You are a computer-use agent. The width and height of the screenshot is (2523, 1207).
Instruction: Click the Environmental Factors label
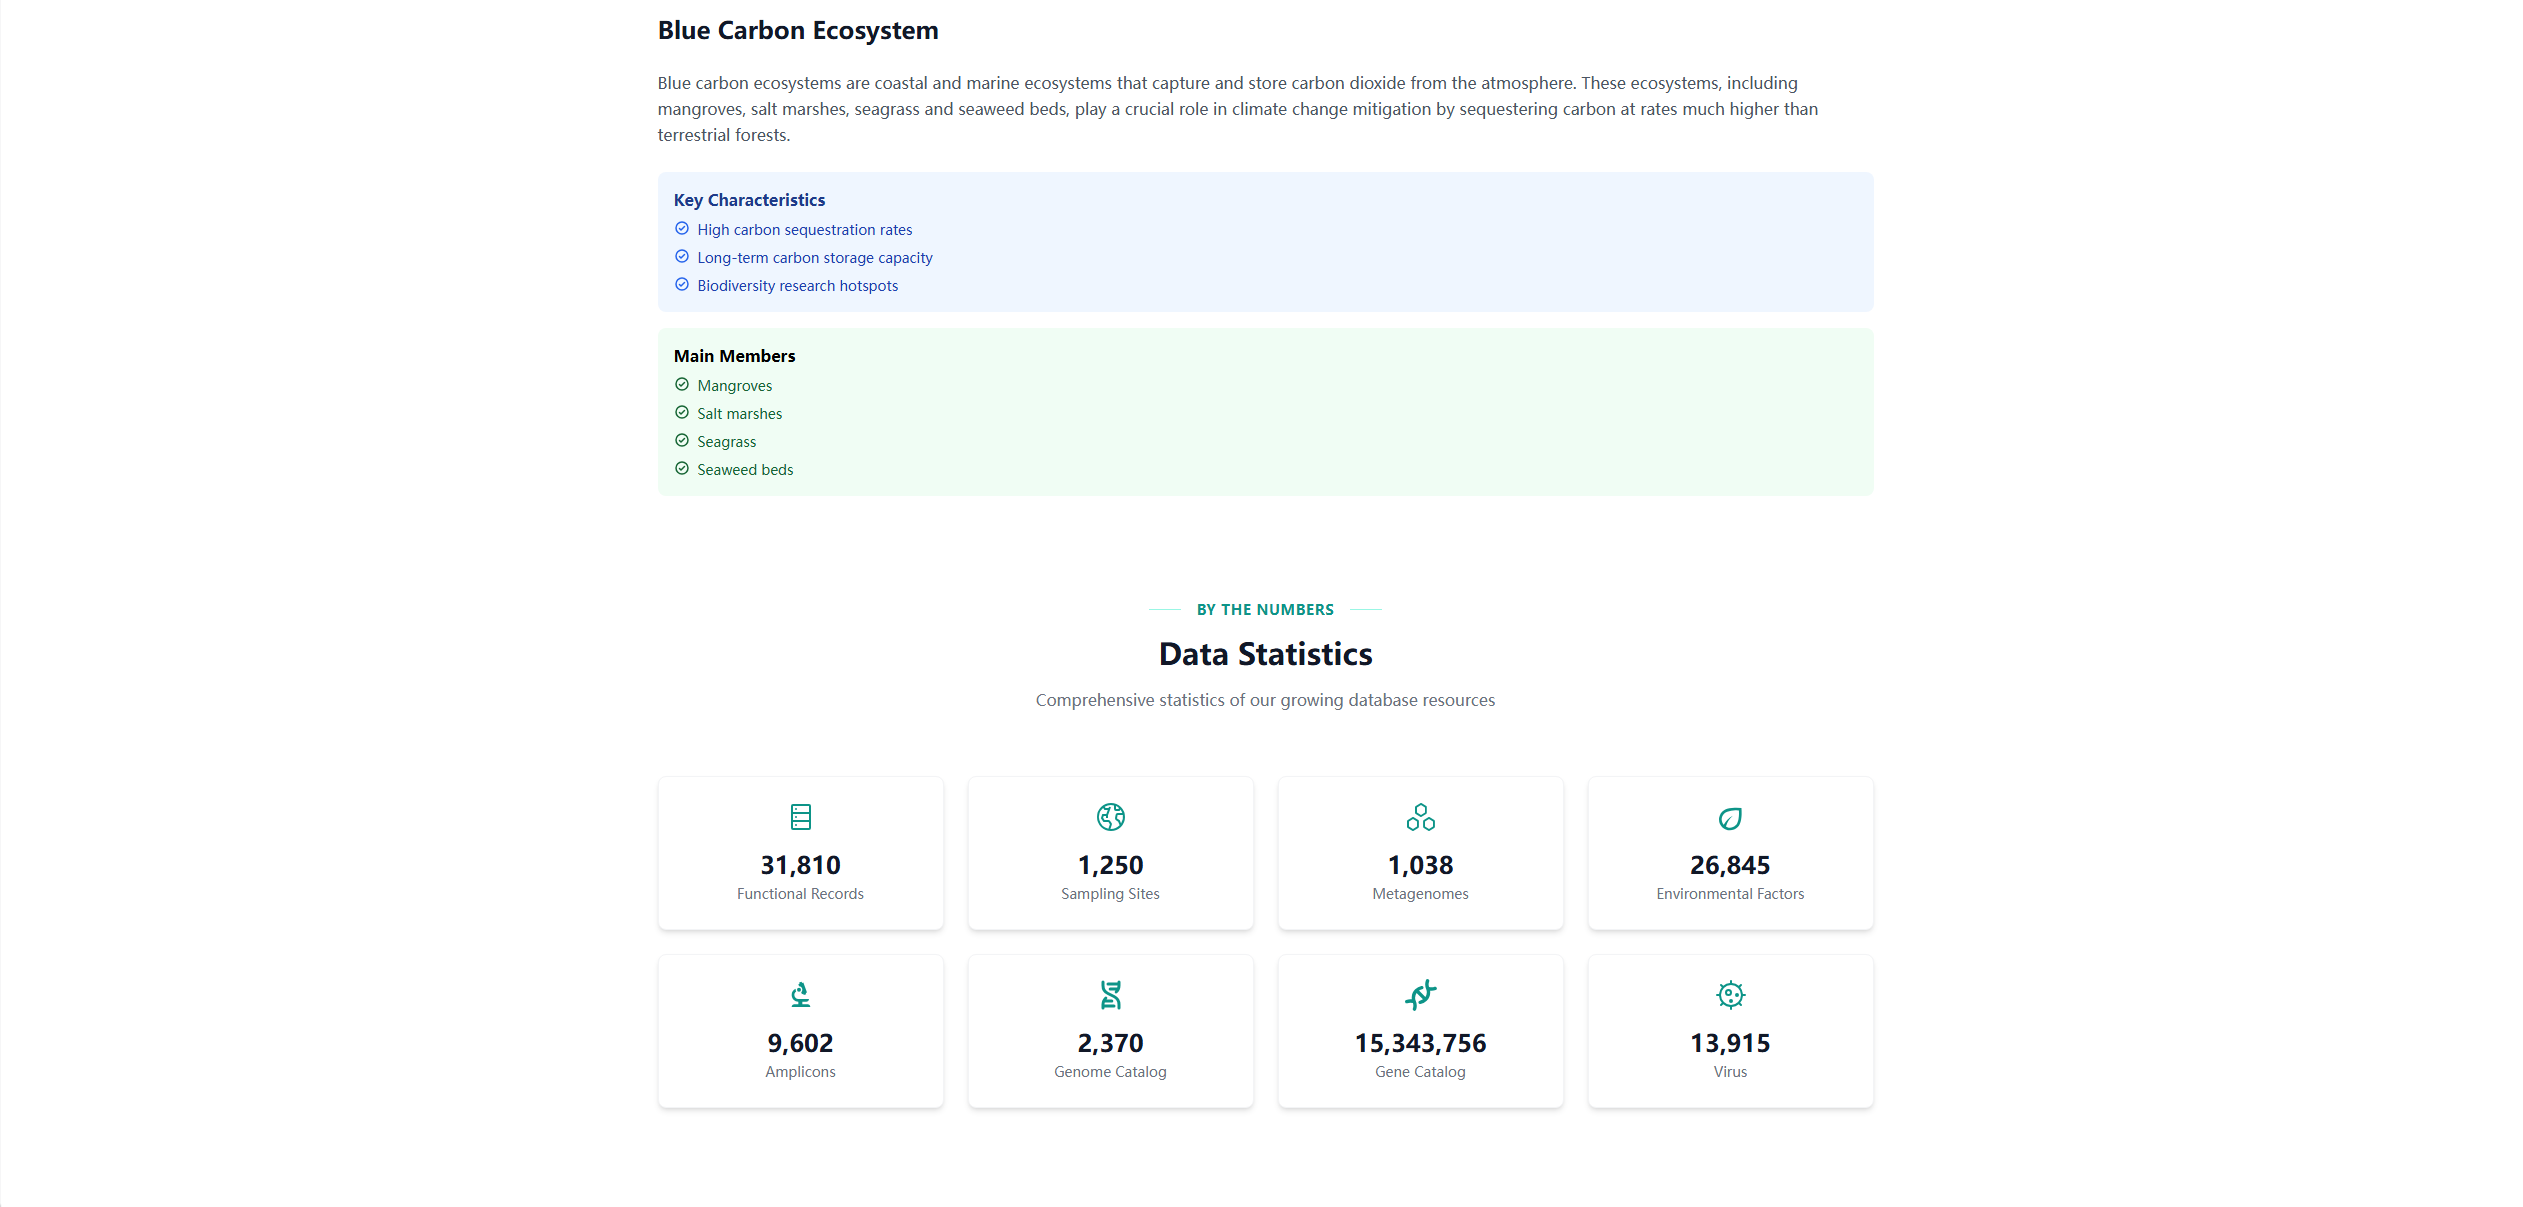1730,894
